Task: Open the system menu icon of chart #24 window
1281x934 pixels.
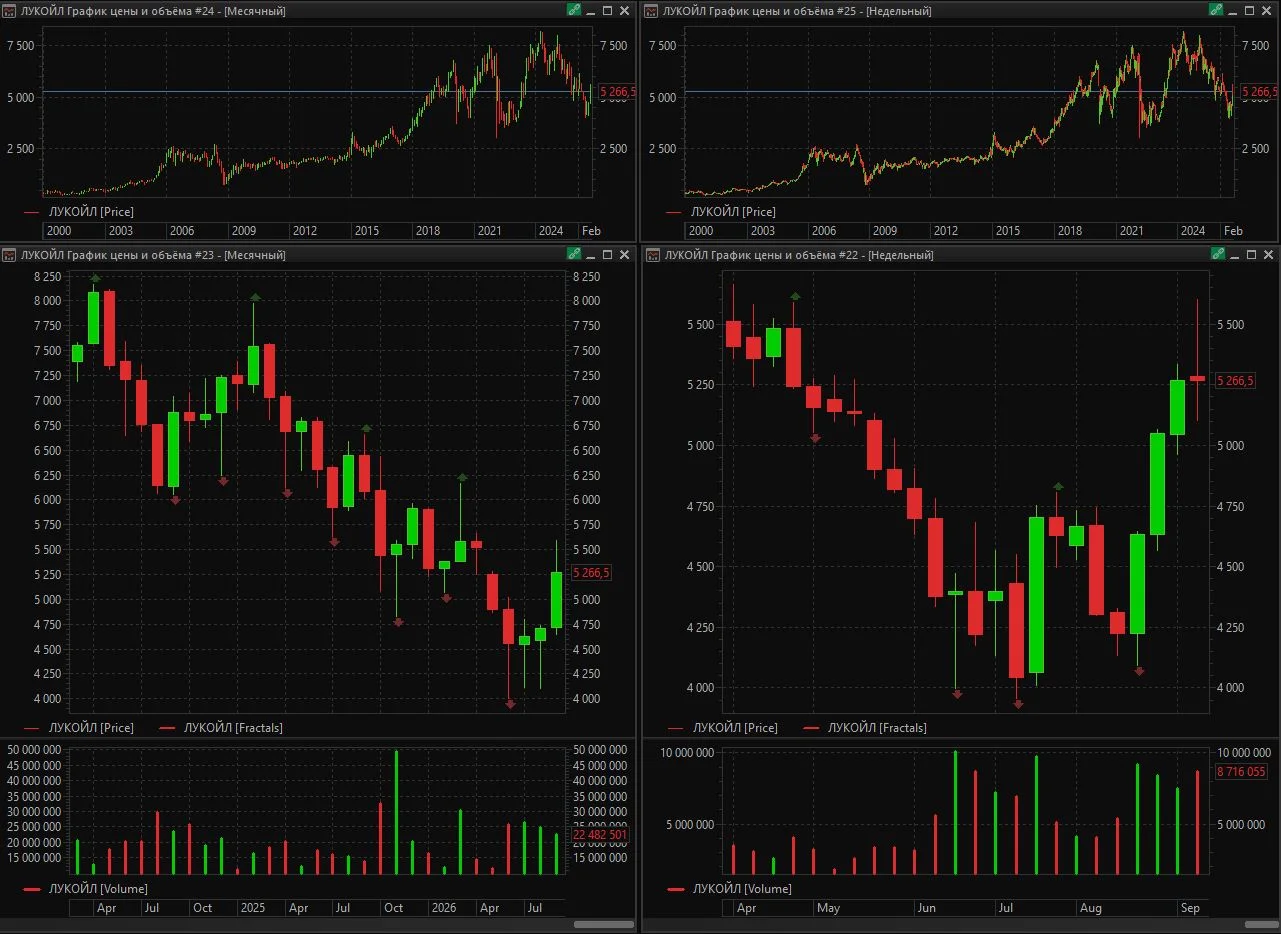Action: tap(9, 10)
